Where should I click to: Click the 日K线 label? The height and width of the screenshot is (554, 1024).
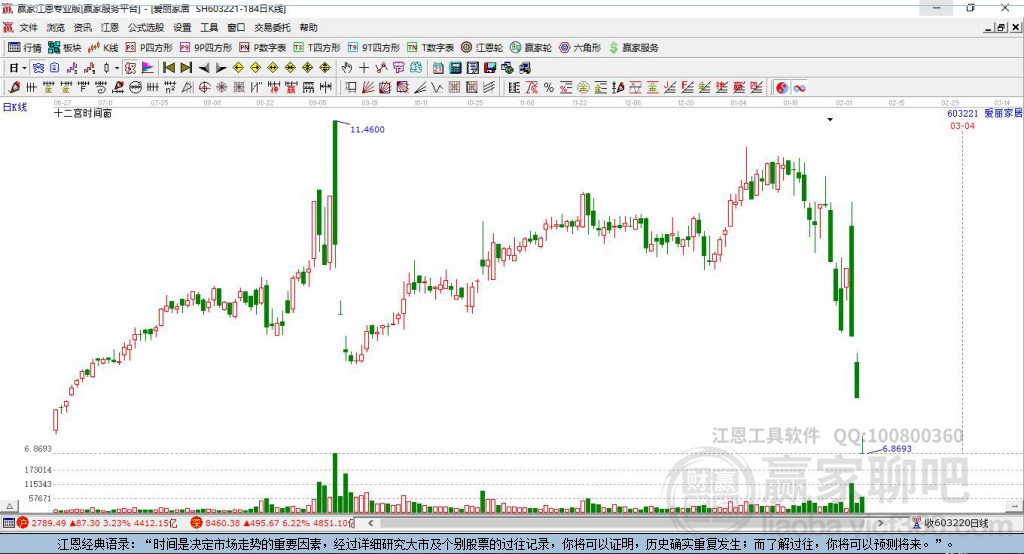pos(15,107)
